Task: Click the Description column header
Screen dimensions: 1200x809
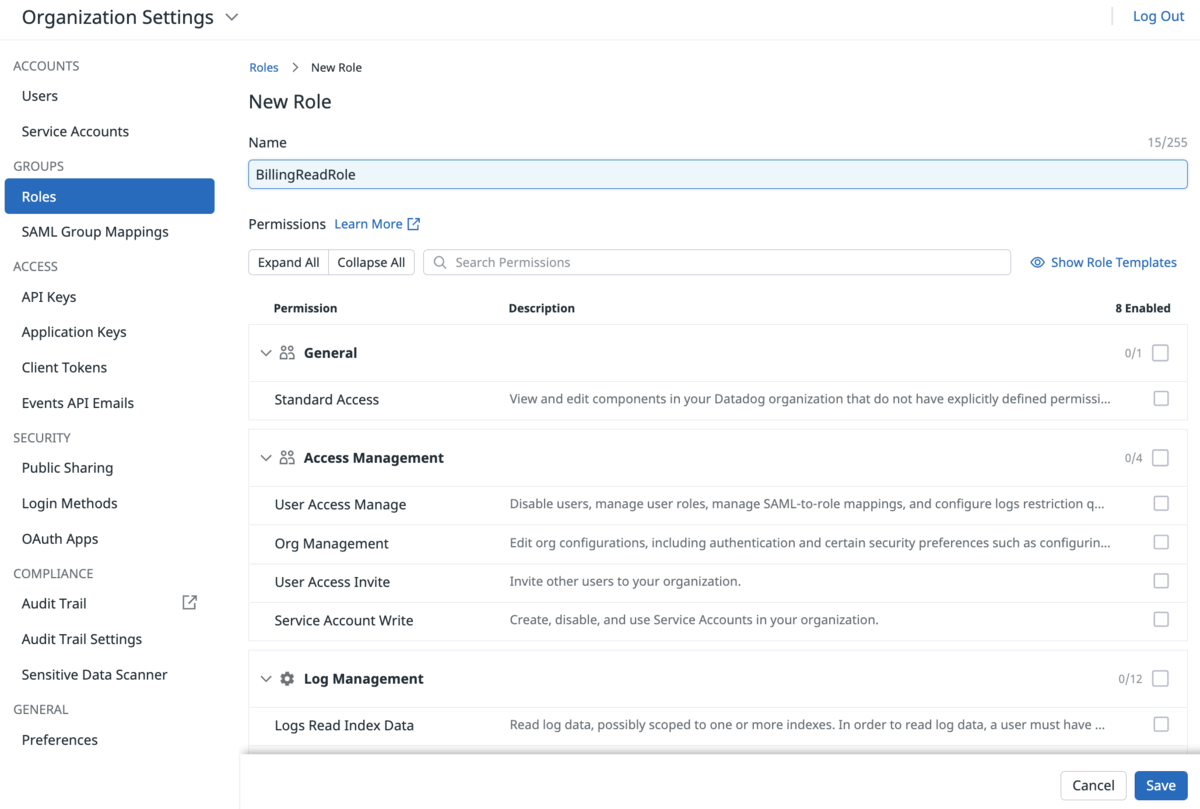Action: coord(542,308)
